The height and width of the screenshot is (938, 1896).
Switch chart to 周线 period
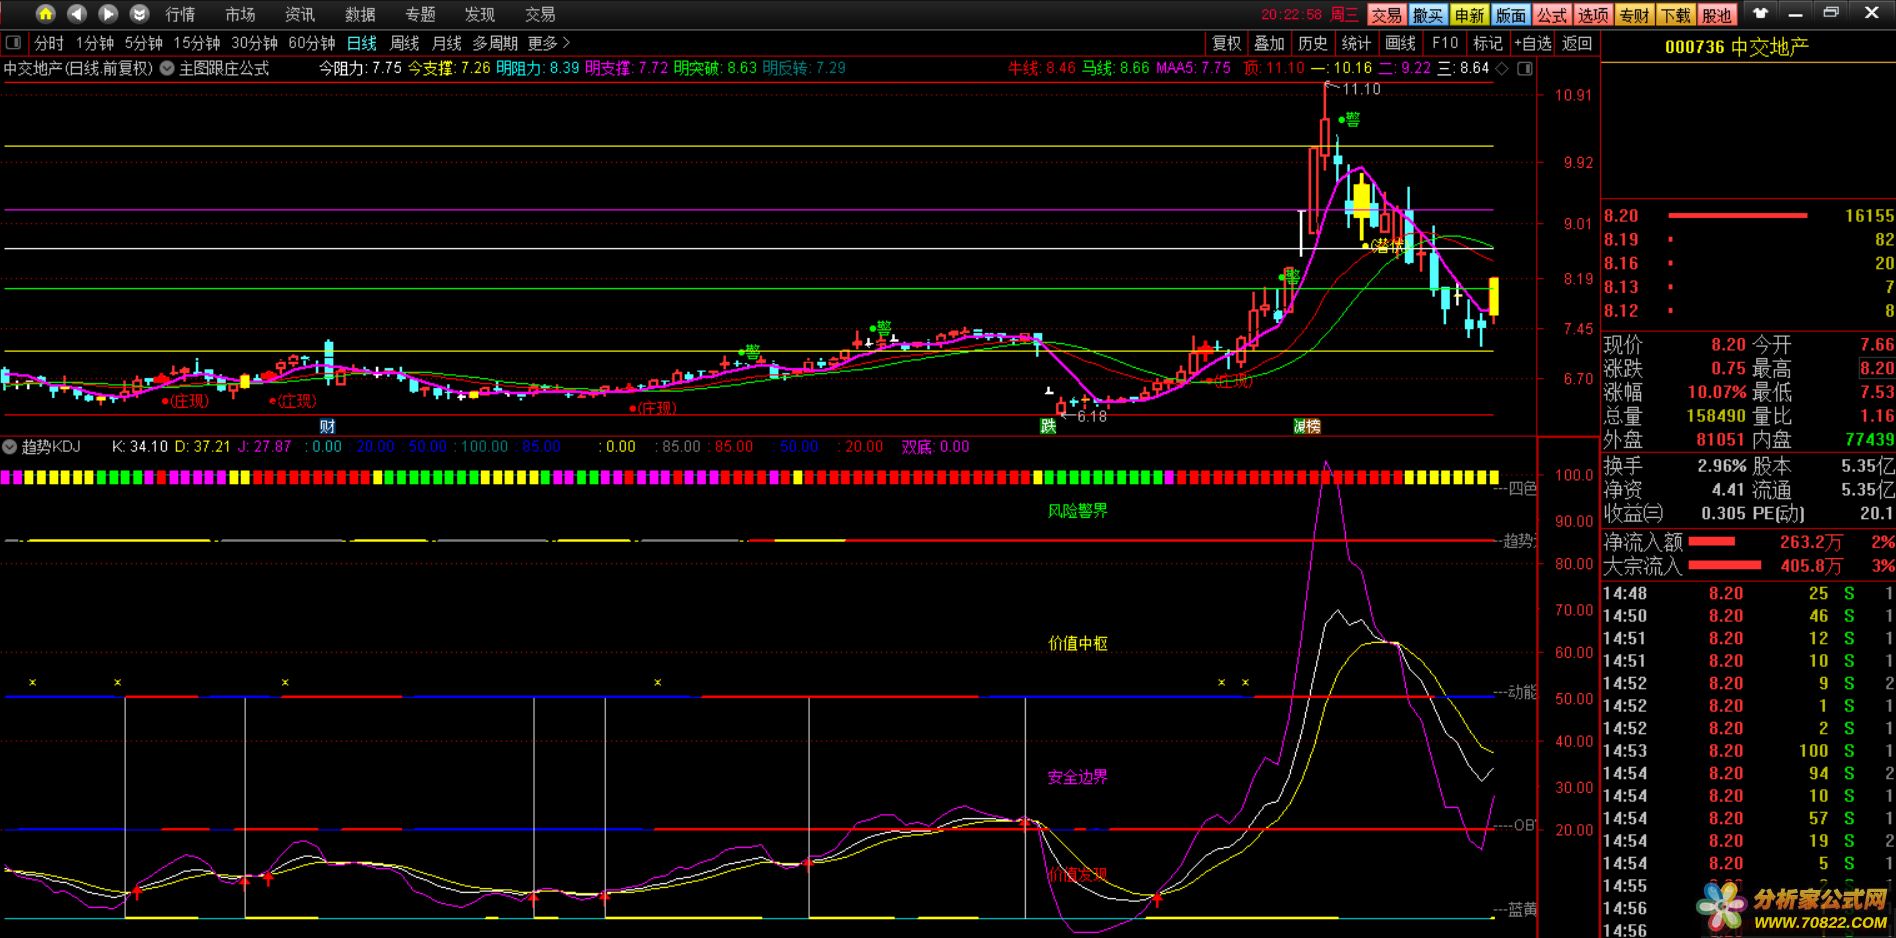[x=404, y=43]
